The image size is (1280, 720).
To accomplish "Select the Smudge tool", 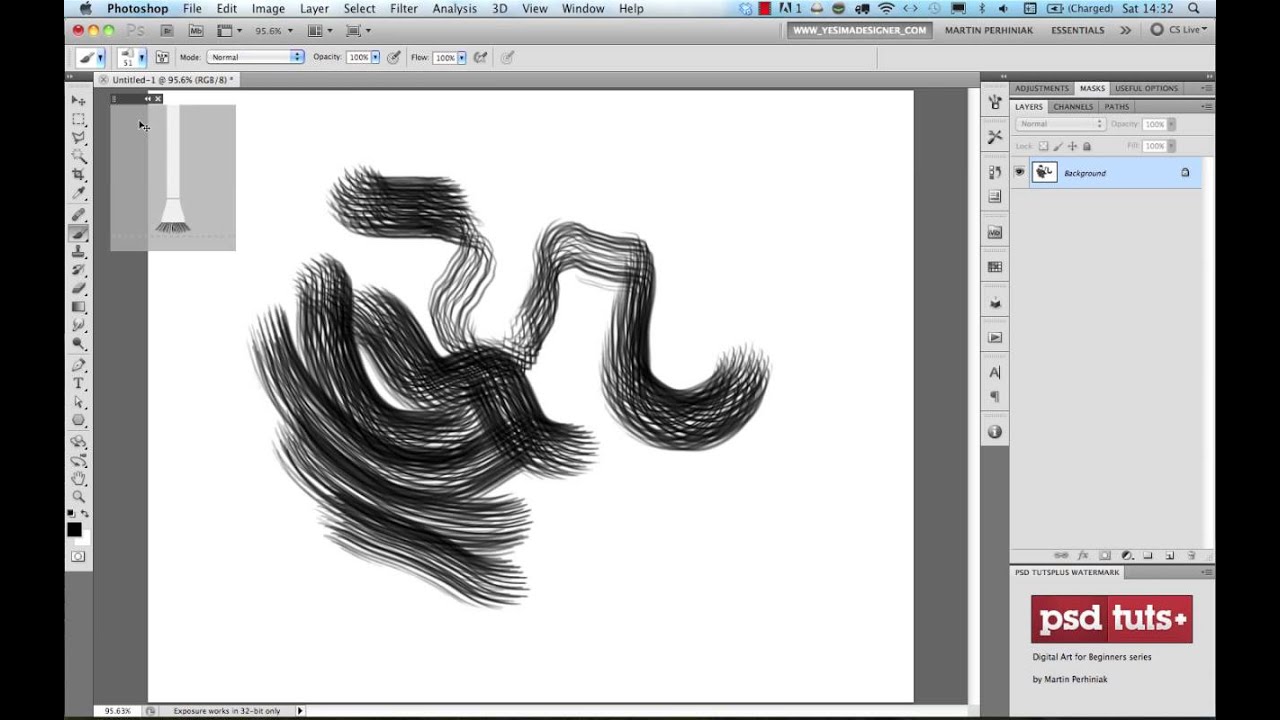I will click(x=78, y=325).
